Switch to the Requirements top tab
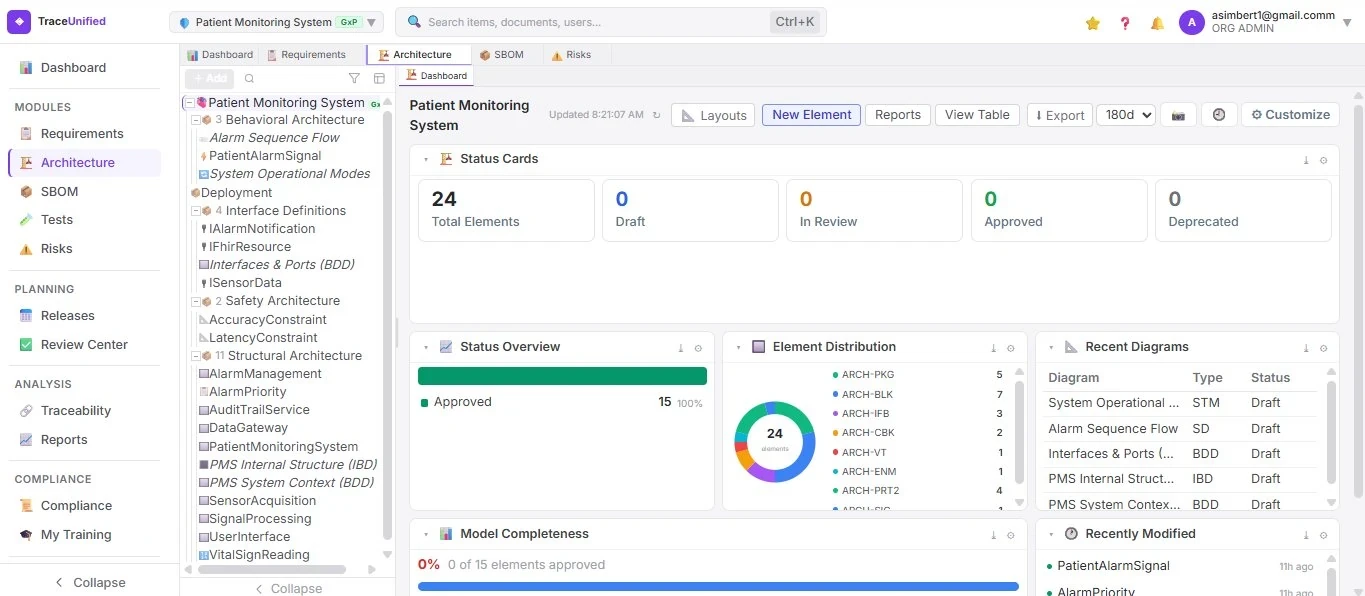The image size is (1365, 596). tap(306, 55)
